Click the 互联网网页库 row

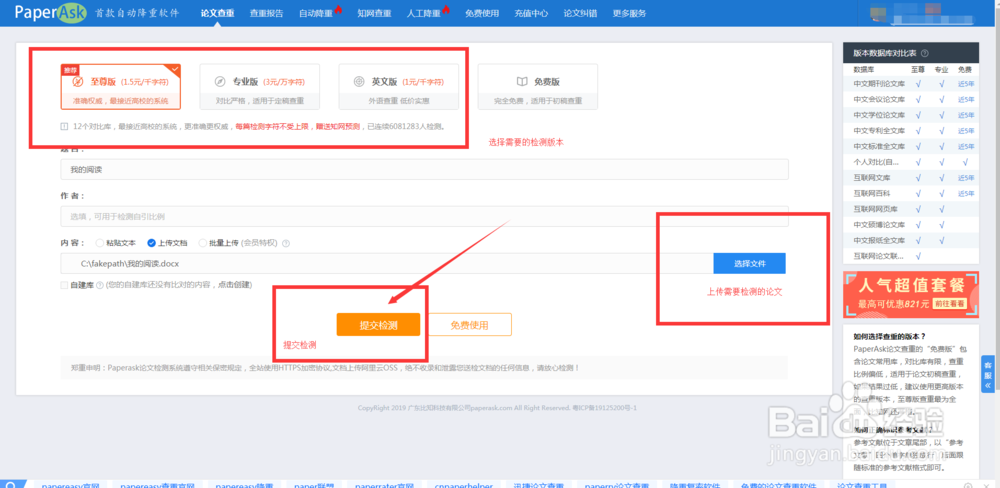(x=911, y=209)
